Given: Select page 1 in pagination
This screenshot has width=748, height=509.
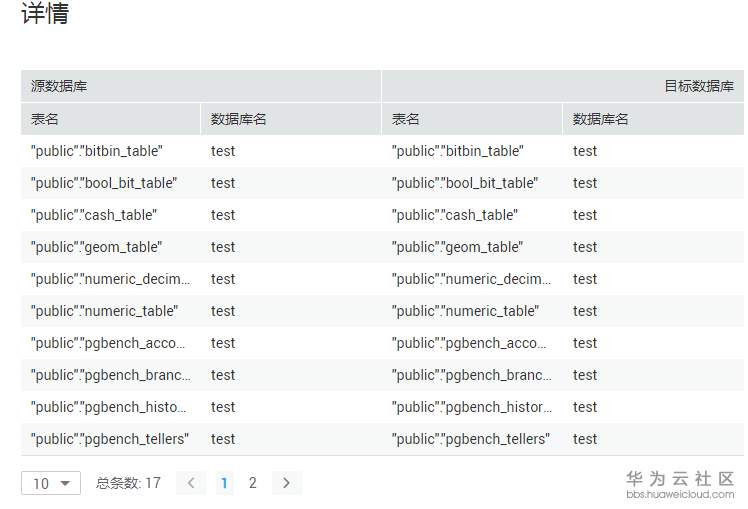Looking at the screenshot, I should coord(224,483).
